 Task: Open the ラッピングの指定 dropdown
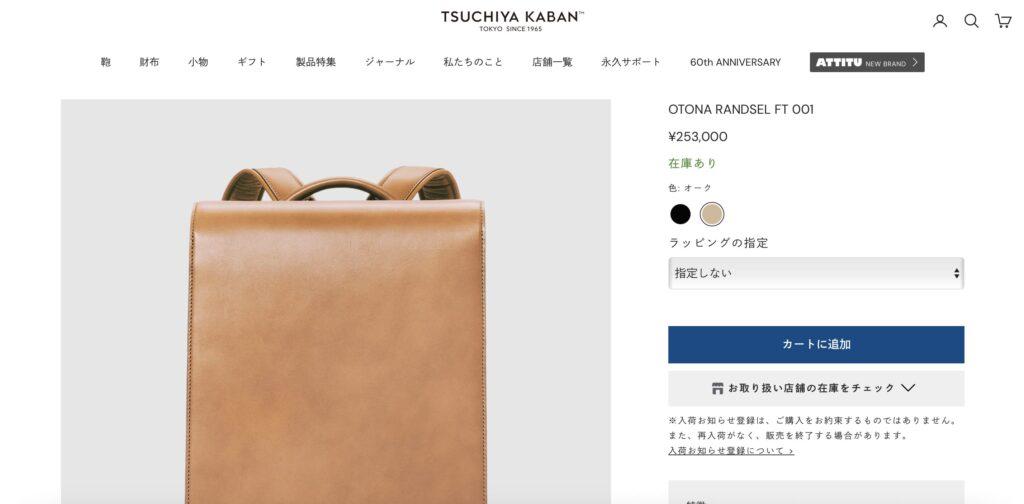(816, 273)
